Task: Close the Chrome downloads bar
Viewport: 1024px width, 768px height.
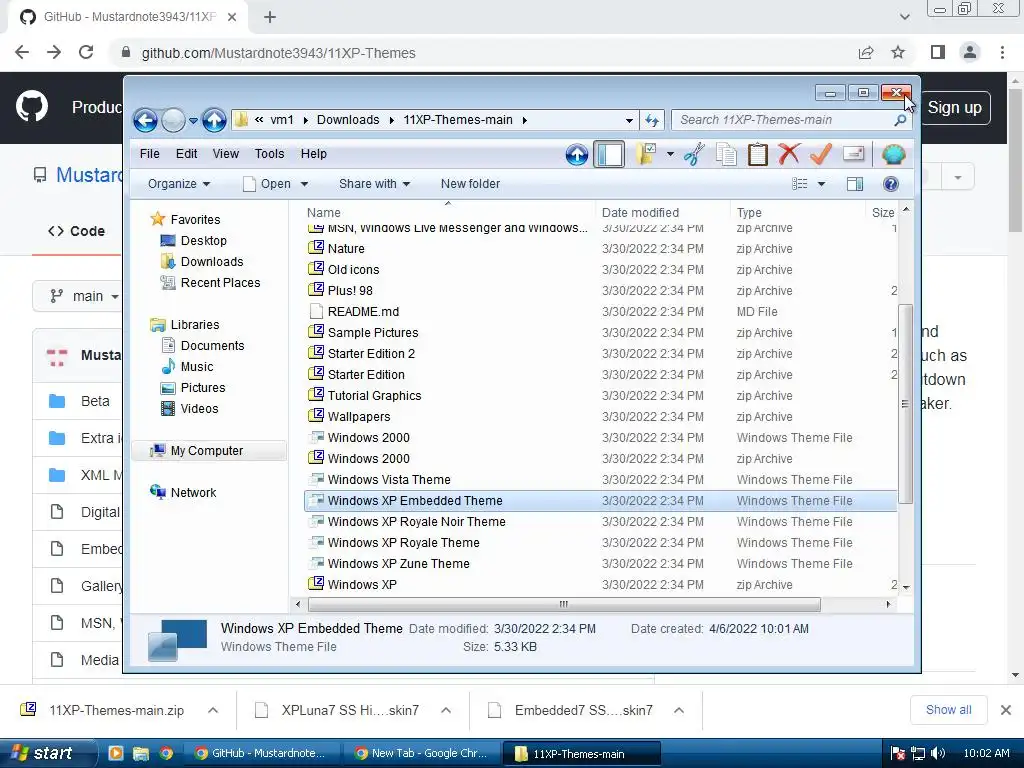Action: pyautogui.click(x=1006, y=710)
